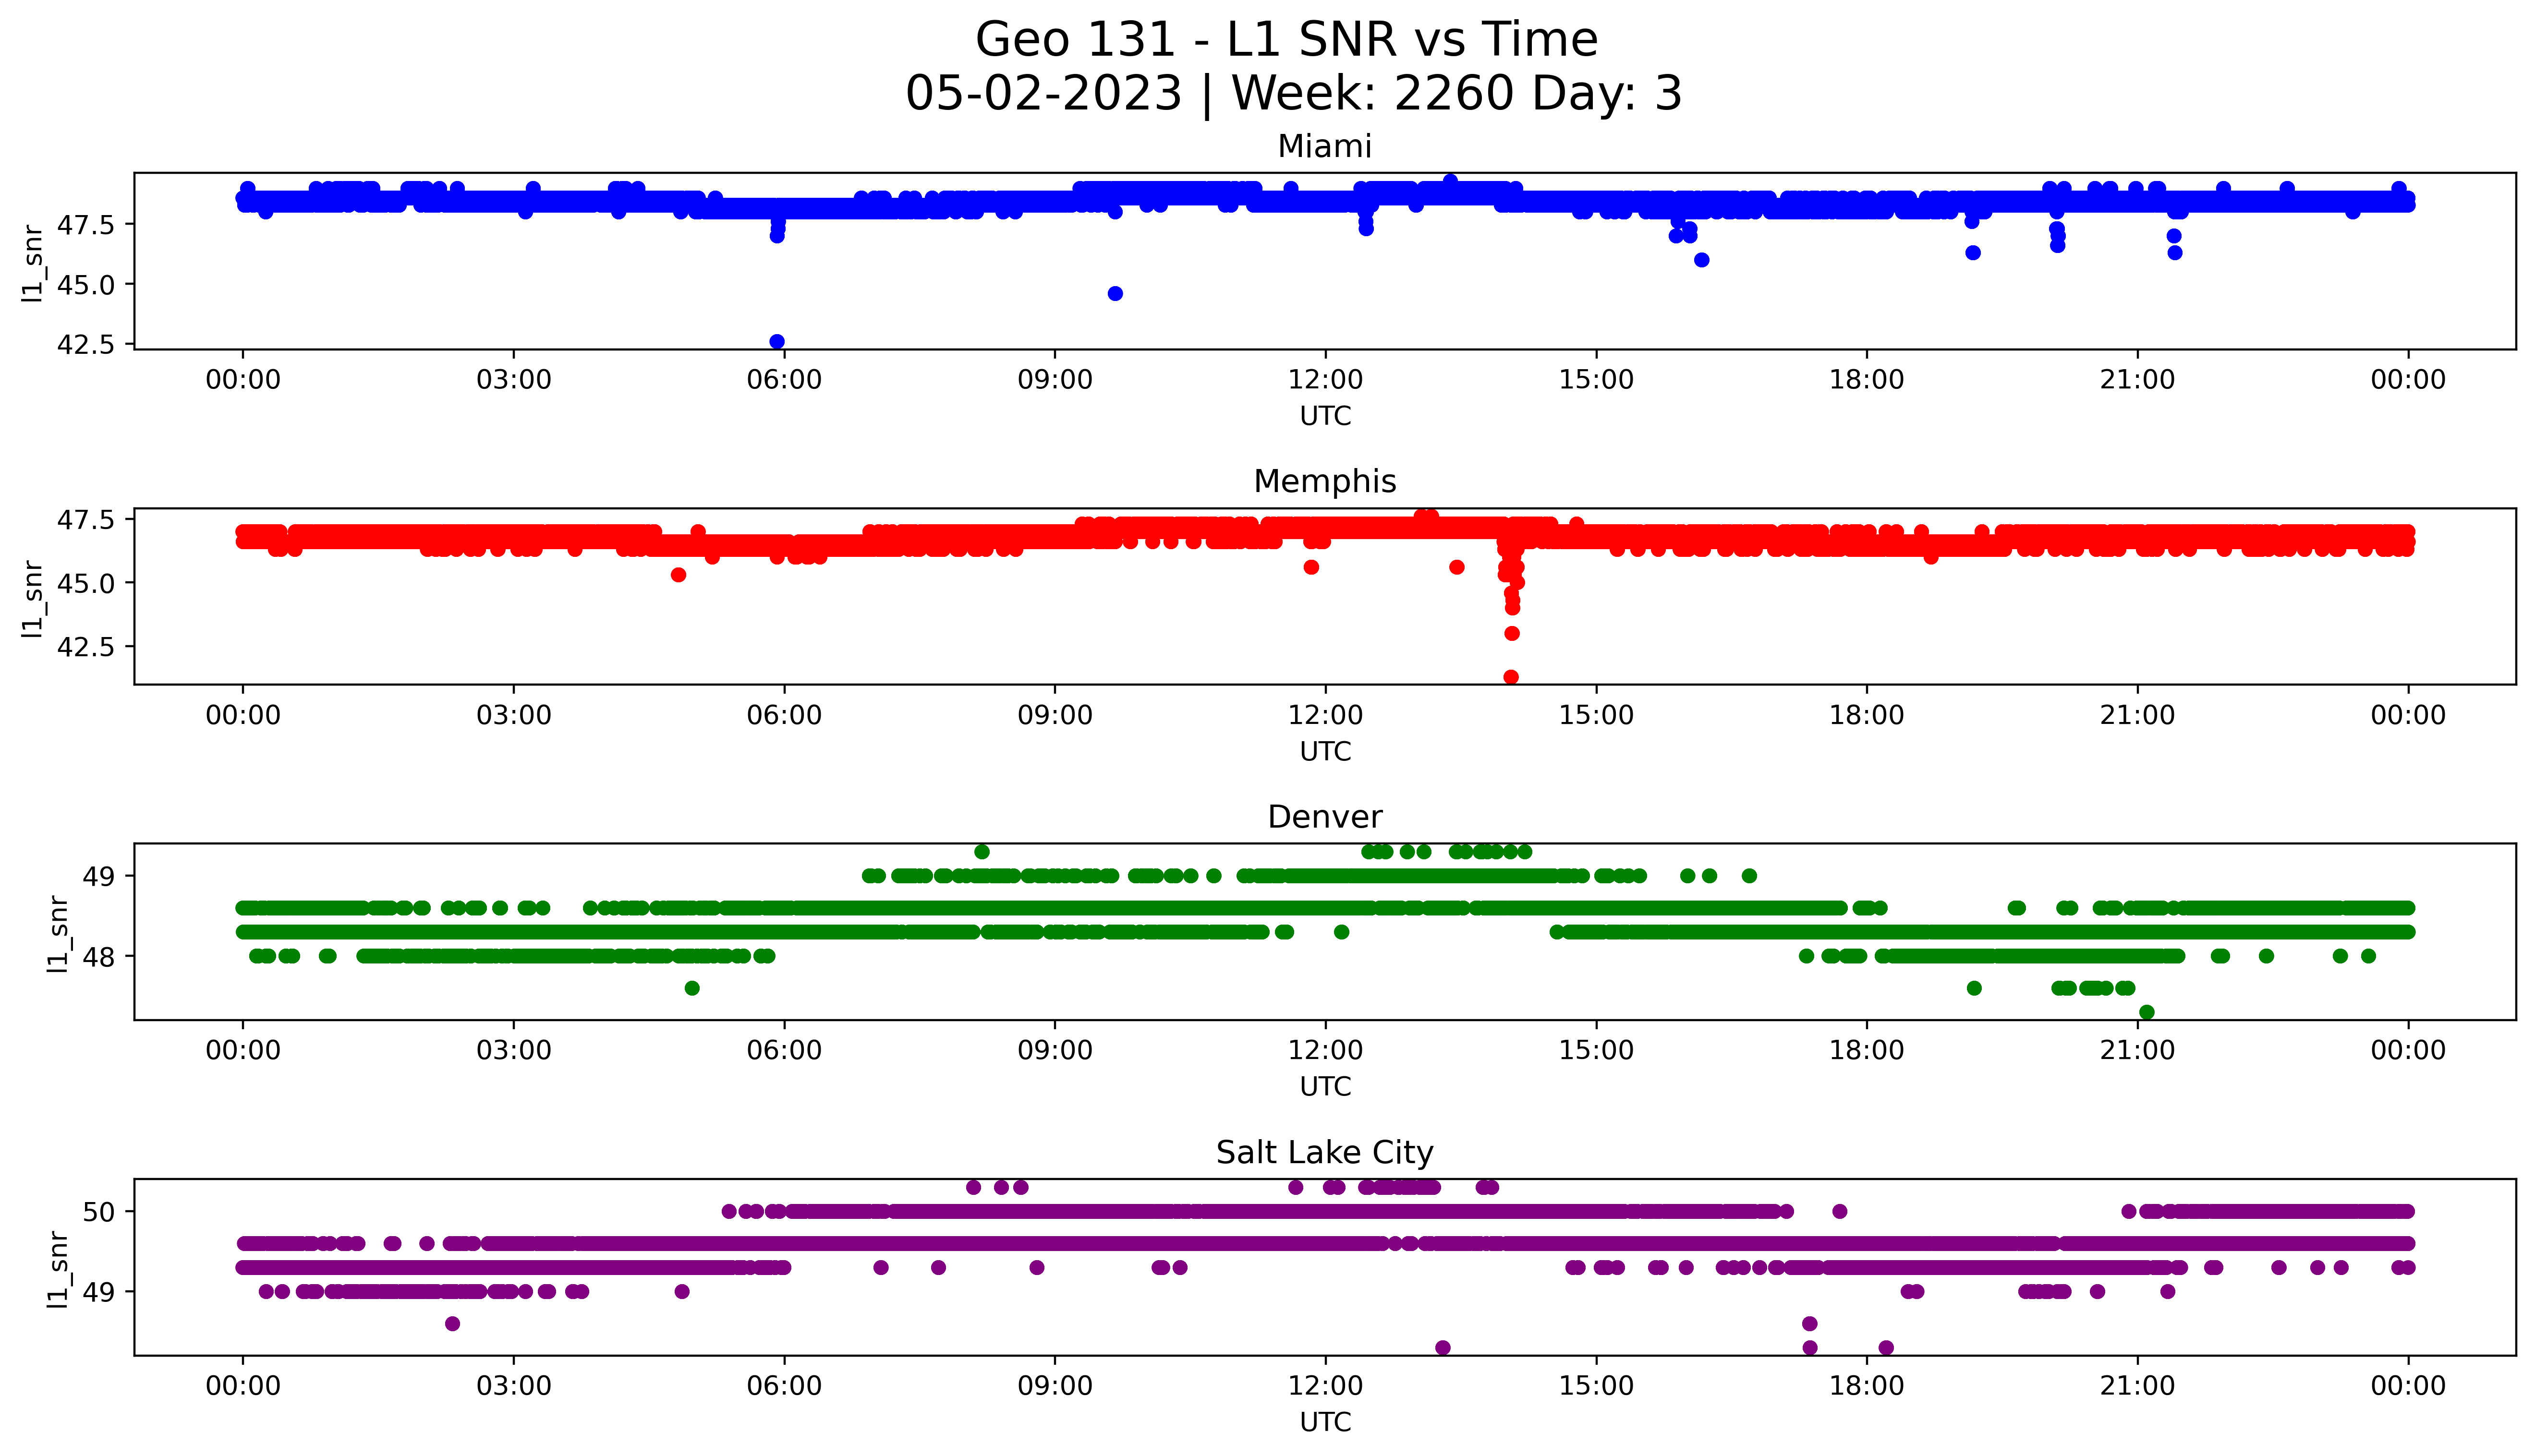Click the 'UTC' label under Salt Lake City plot
Screen dimensions: 2535x1456
(x=1325, y=1422)
